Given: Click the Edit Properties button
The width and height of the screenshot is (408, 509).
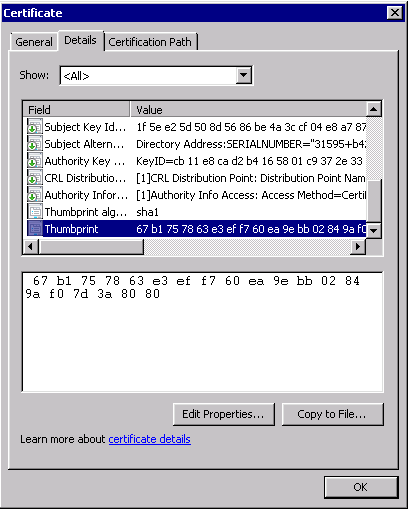Looking at the screenshot, I should [224, 414].
